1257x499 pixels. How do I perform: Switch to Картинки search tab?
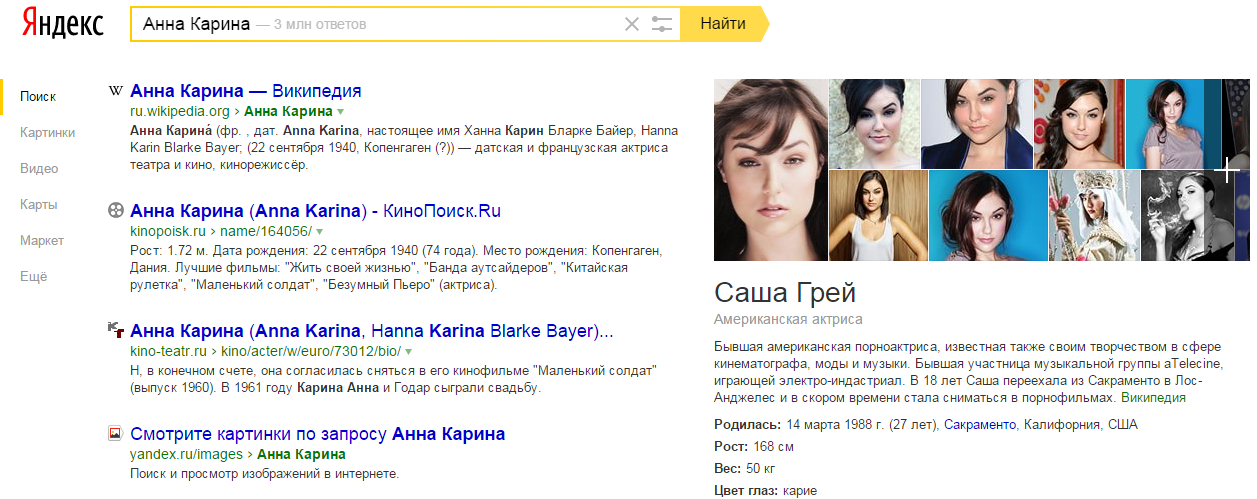coord(47,133)
